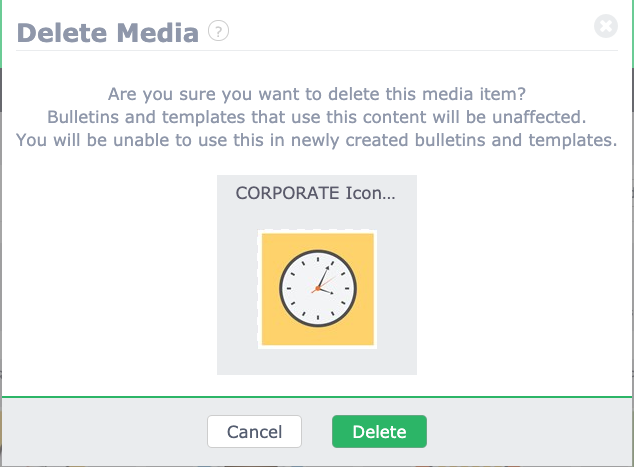Click the orange center pivot of the clock
The image size is (634, 467).
click(x=318, y=288)
